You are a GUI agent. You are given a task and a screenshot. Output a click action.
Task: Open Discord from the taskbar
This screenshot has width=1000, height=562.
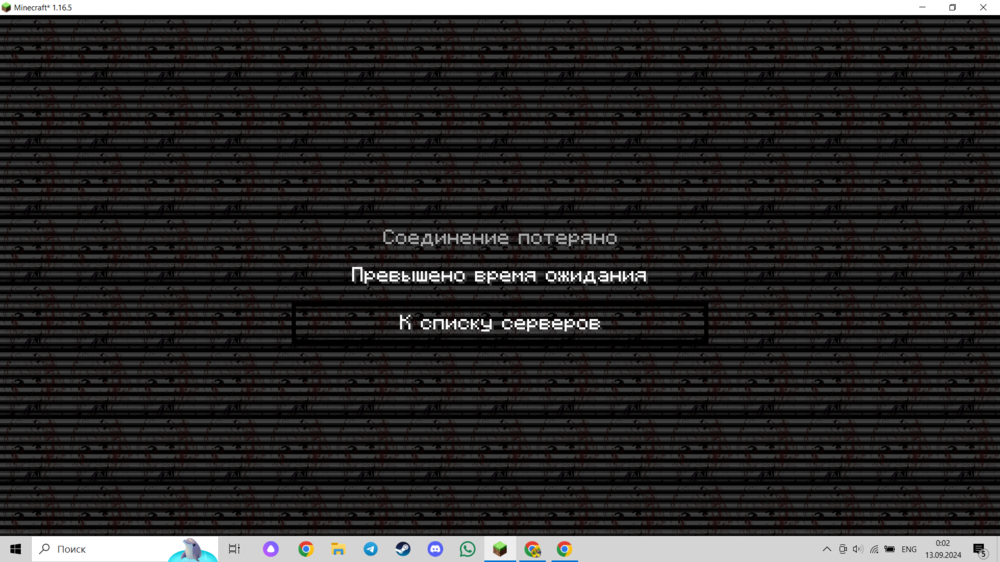tap(435, 549)
